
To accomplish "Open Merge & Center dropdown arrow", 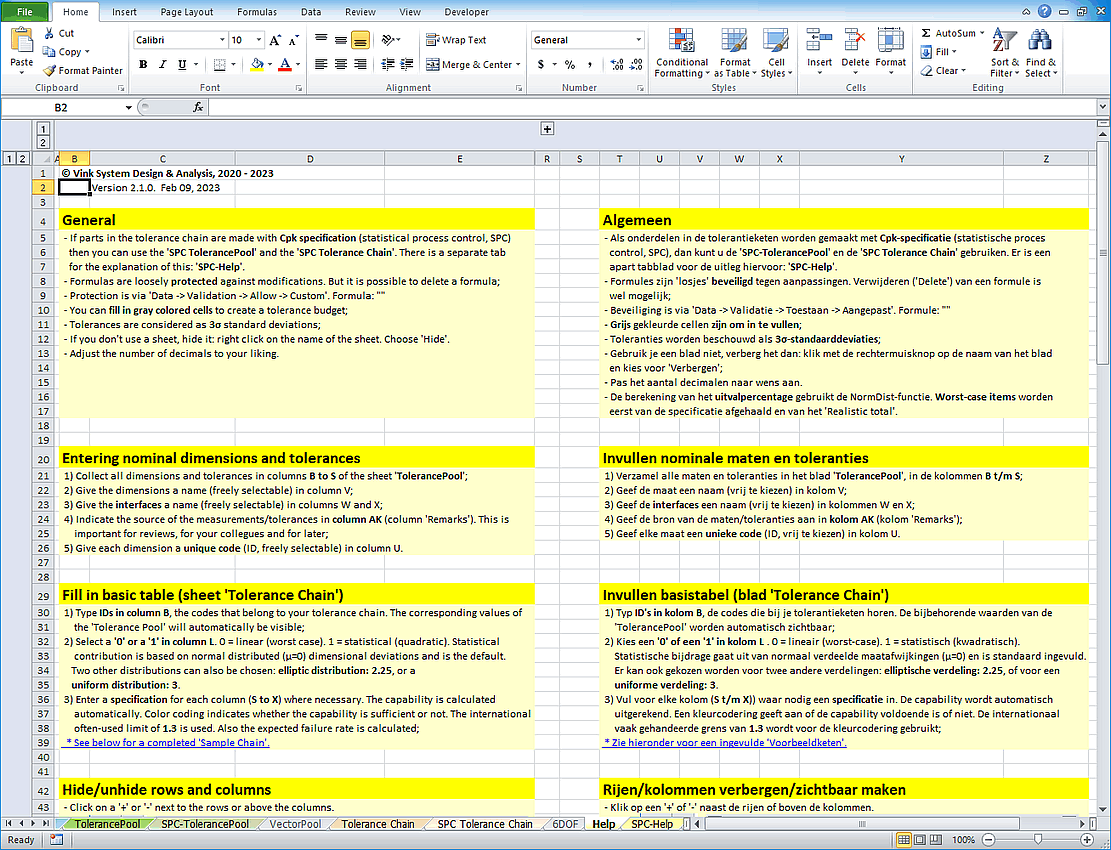I will [x=519, y=64].
